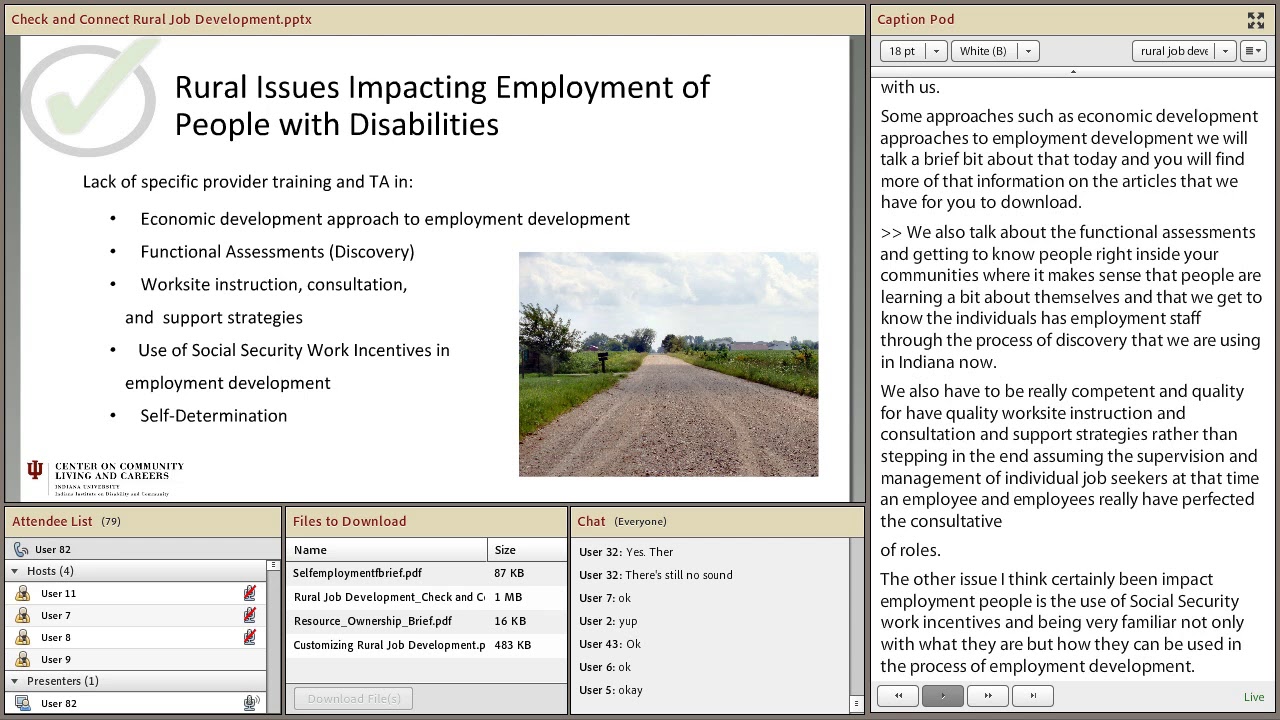Select Resource_Ownership_Brief.pdf file
Viewport: 1280px width, 720px height.
(426, 621)
